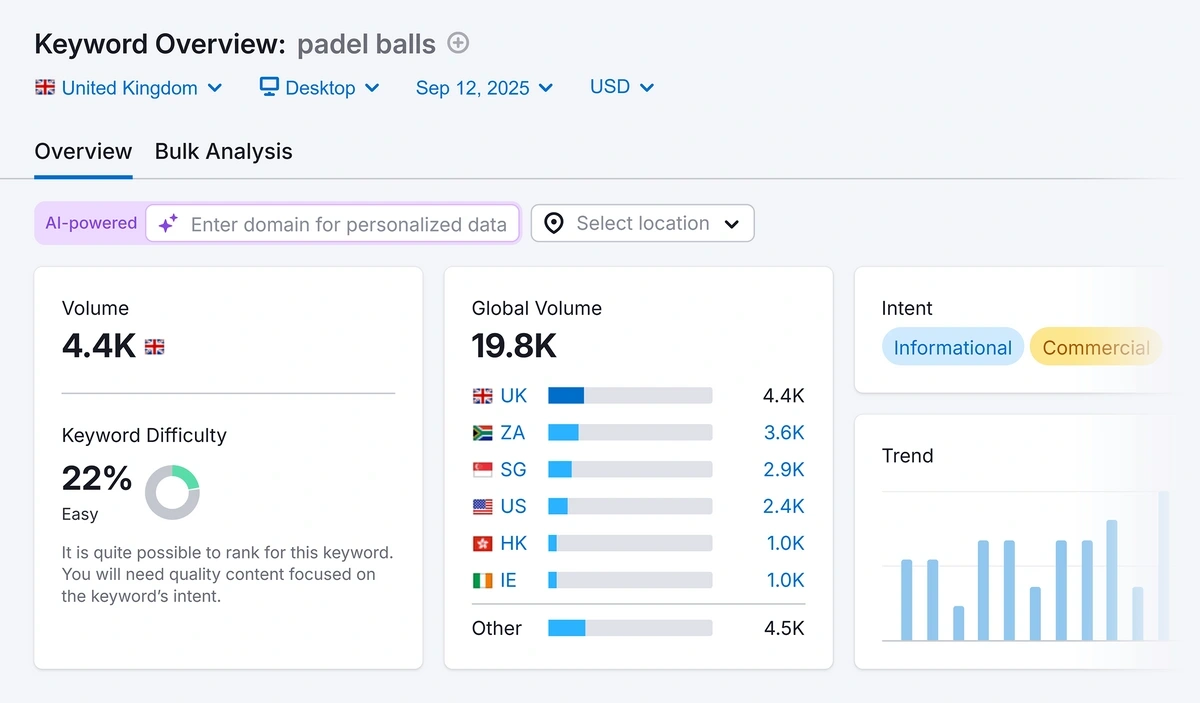
Task: Click the US country code
Action: coord(514,507)
